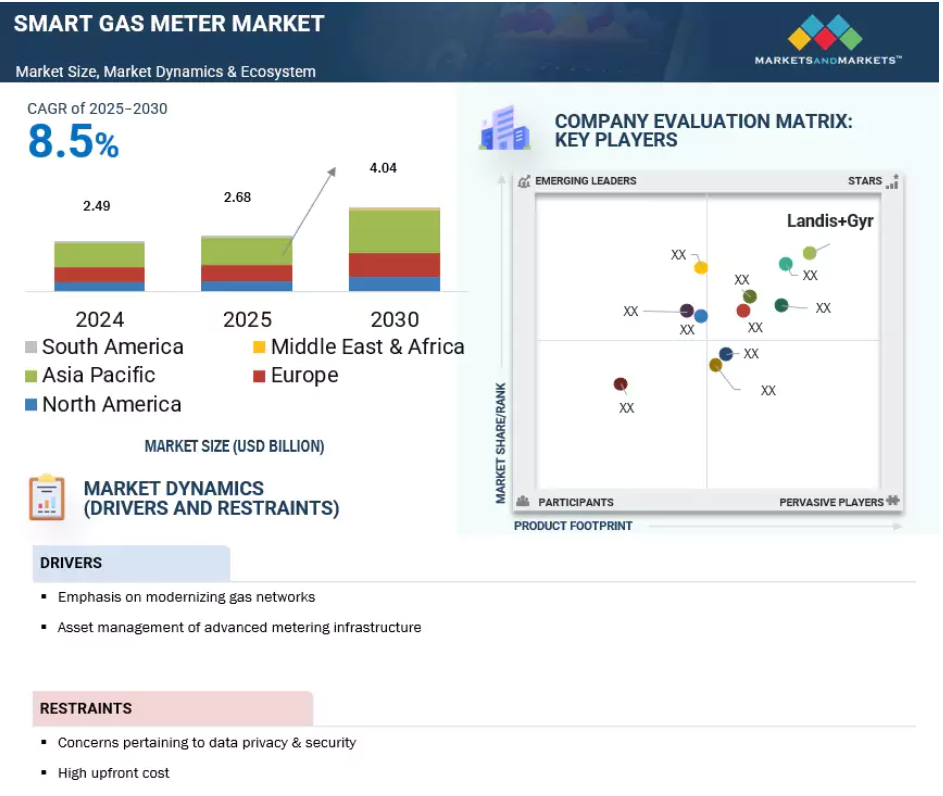Click the yellow dot in Emerging Leaders
The width and height of the screenshot is (943, 796).
click(701, 268)
